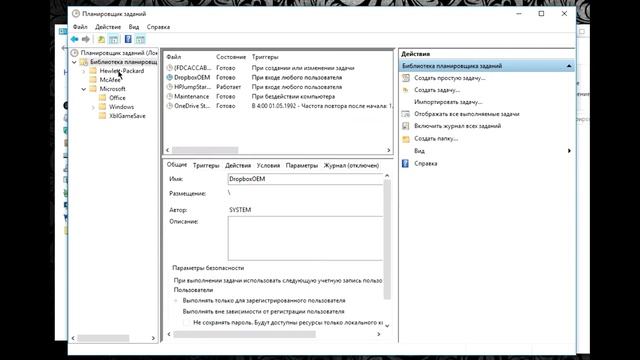Click 'Импортировать задачу...' action

click(448, 102)
